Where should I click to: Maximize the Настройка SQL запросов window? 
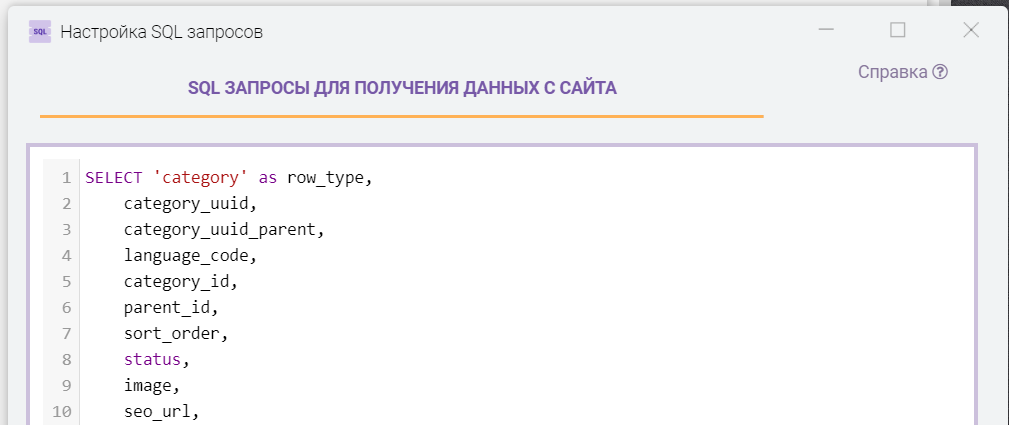[x=897, y=31]
